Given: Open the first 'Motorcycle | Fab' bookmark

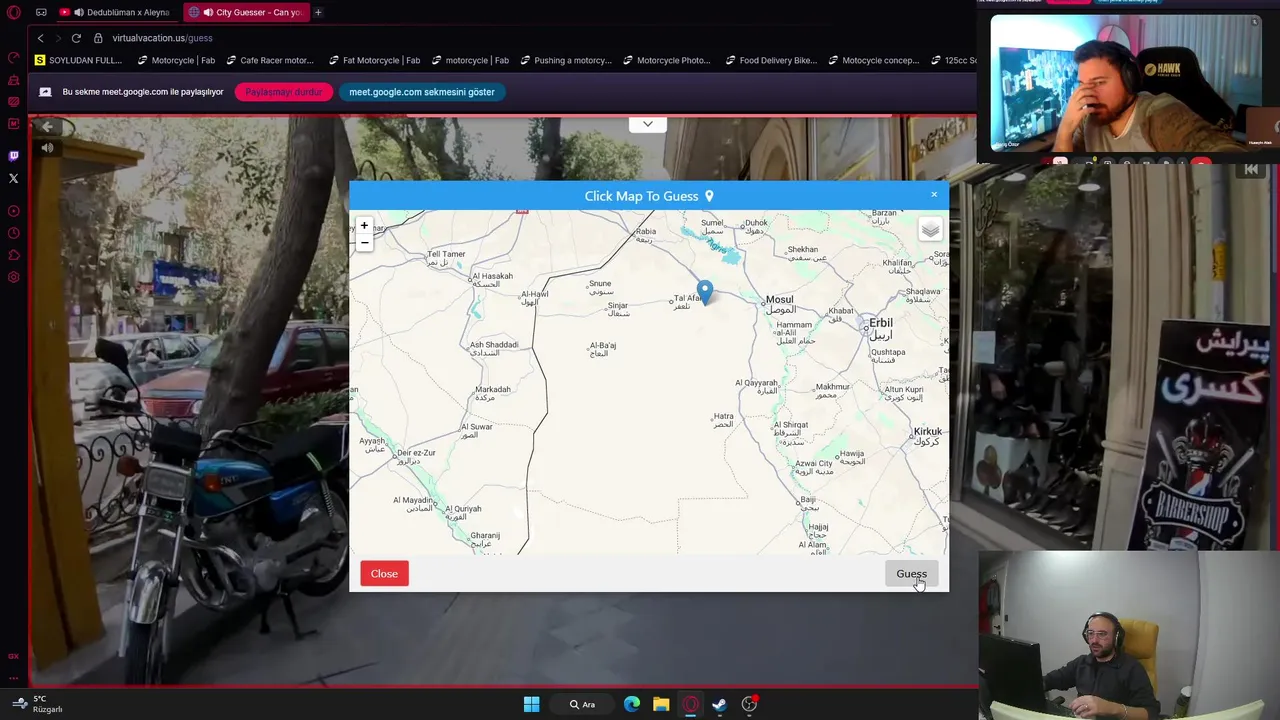Looking at the screenshot, I should [x=176, y=60].
